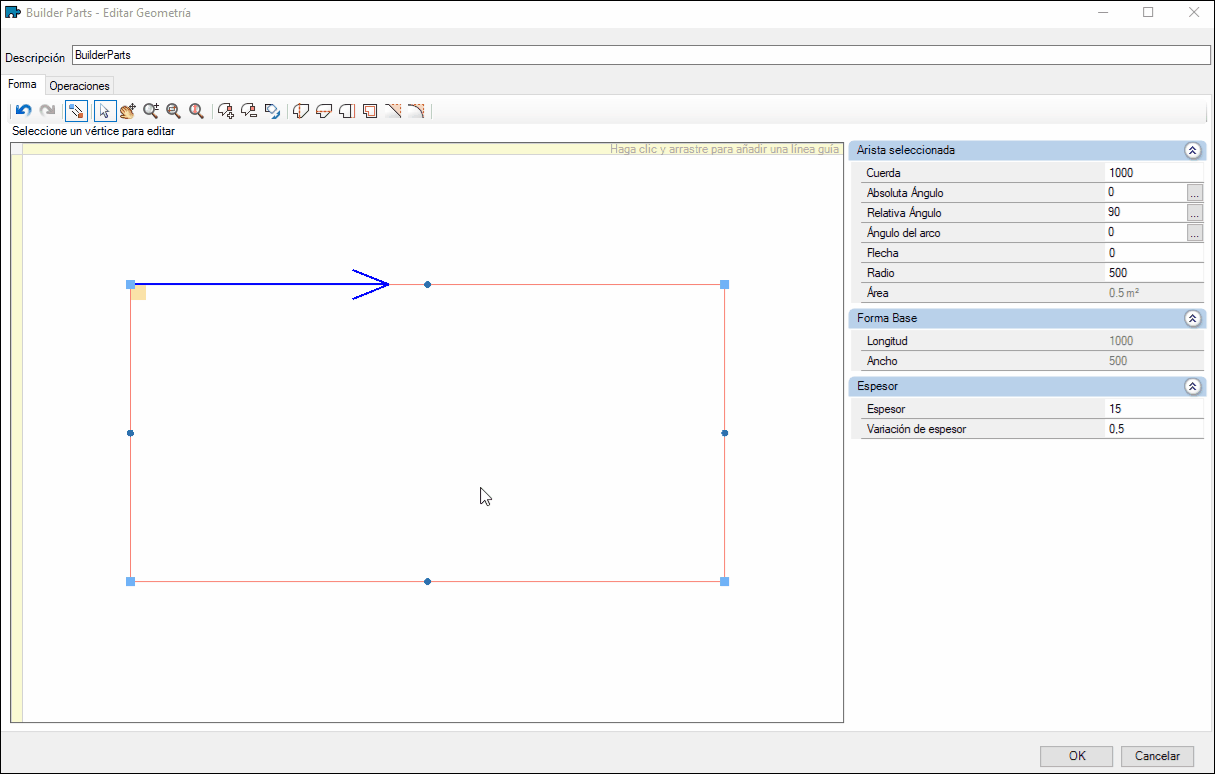Click the Cancelar button
Image resolution: width=1215 pixels, height=774 pixels.
1158,756
